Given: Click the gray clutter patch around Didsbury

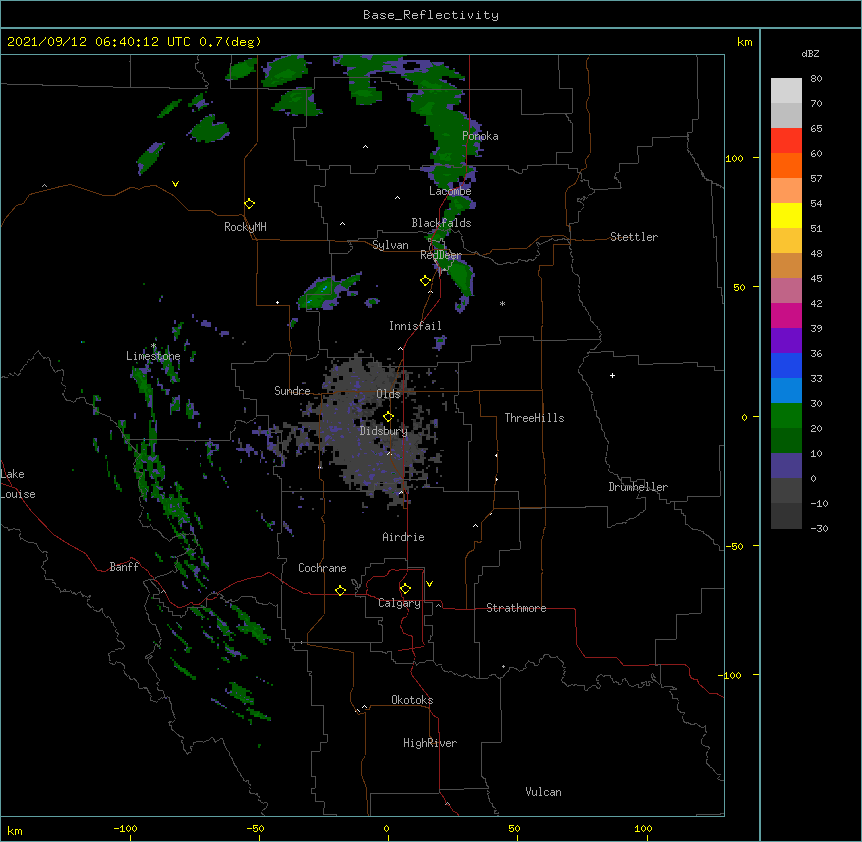Looking at the screenshot, I should click(x=379, y=429).
